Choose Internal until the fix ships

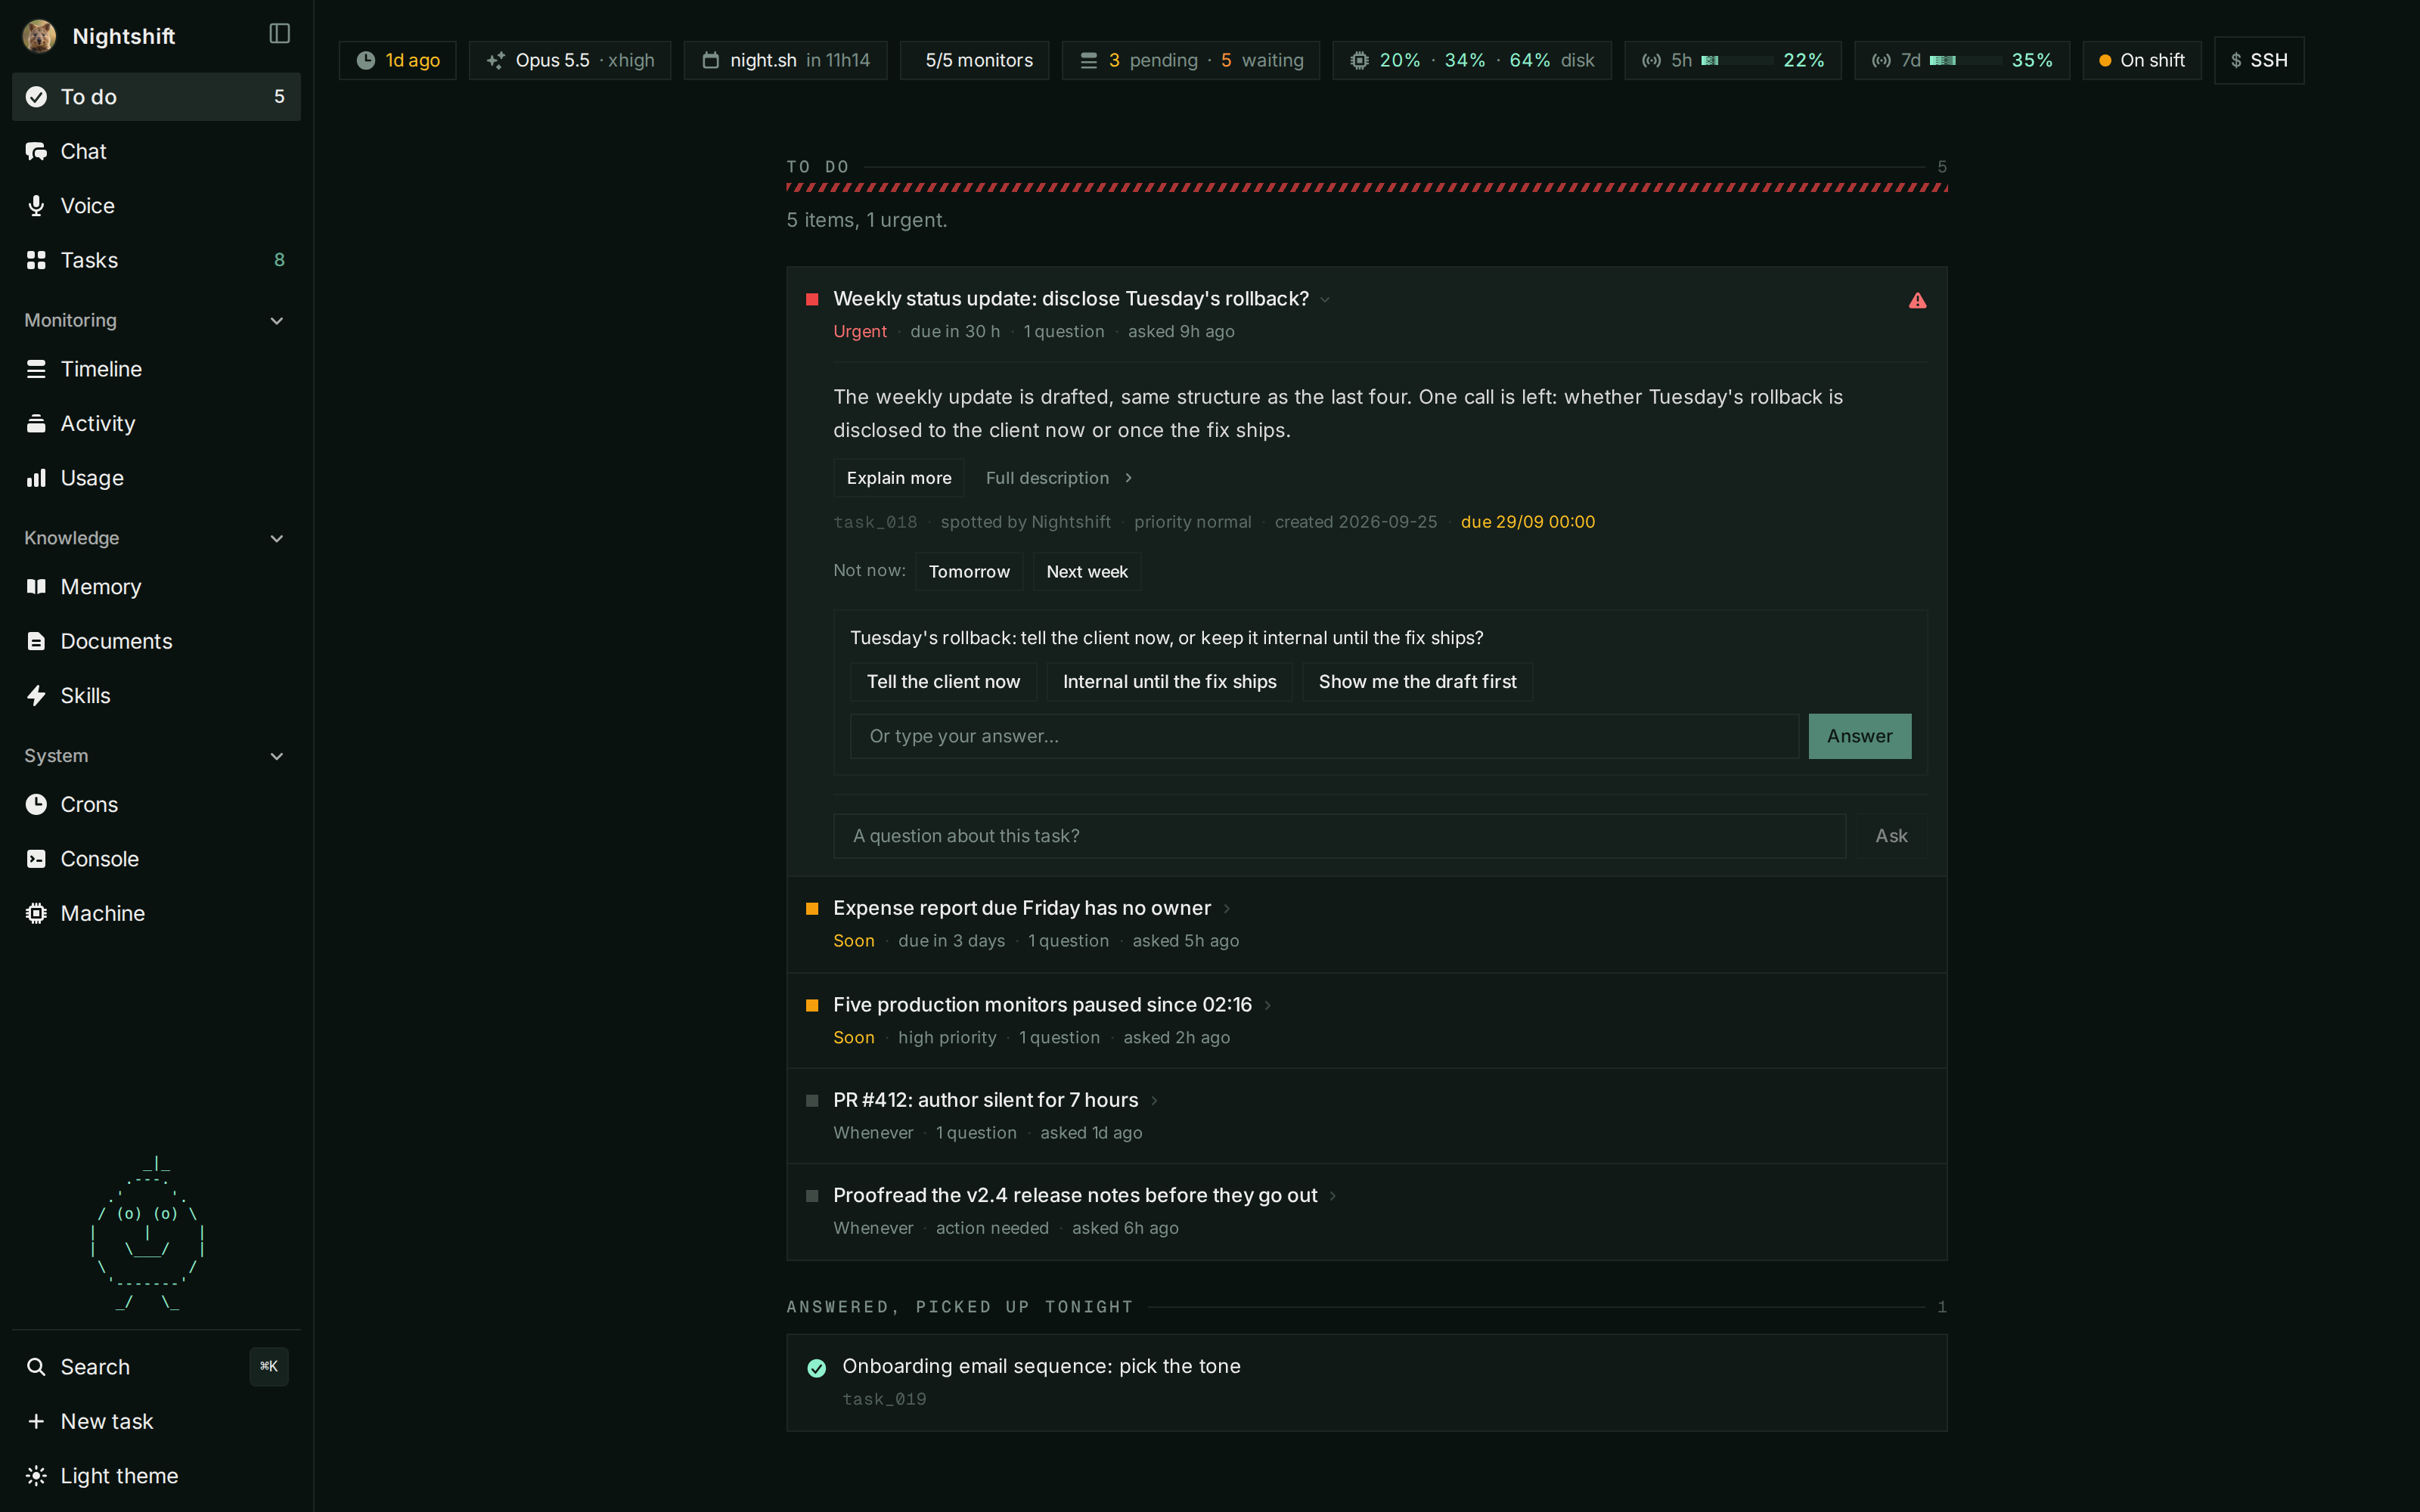coord(1169,682)
